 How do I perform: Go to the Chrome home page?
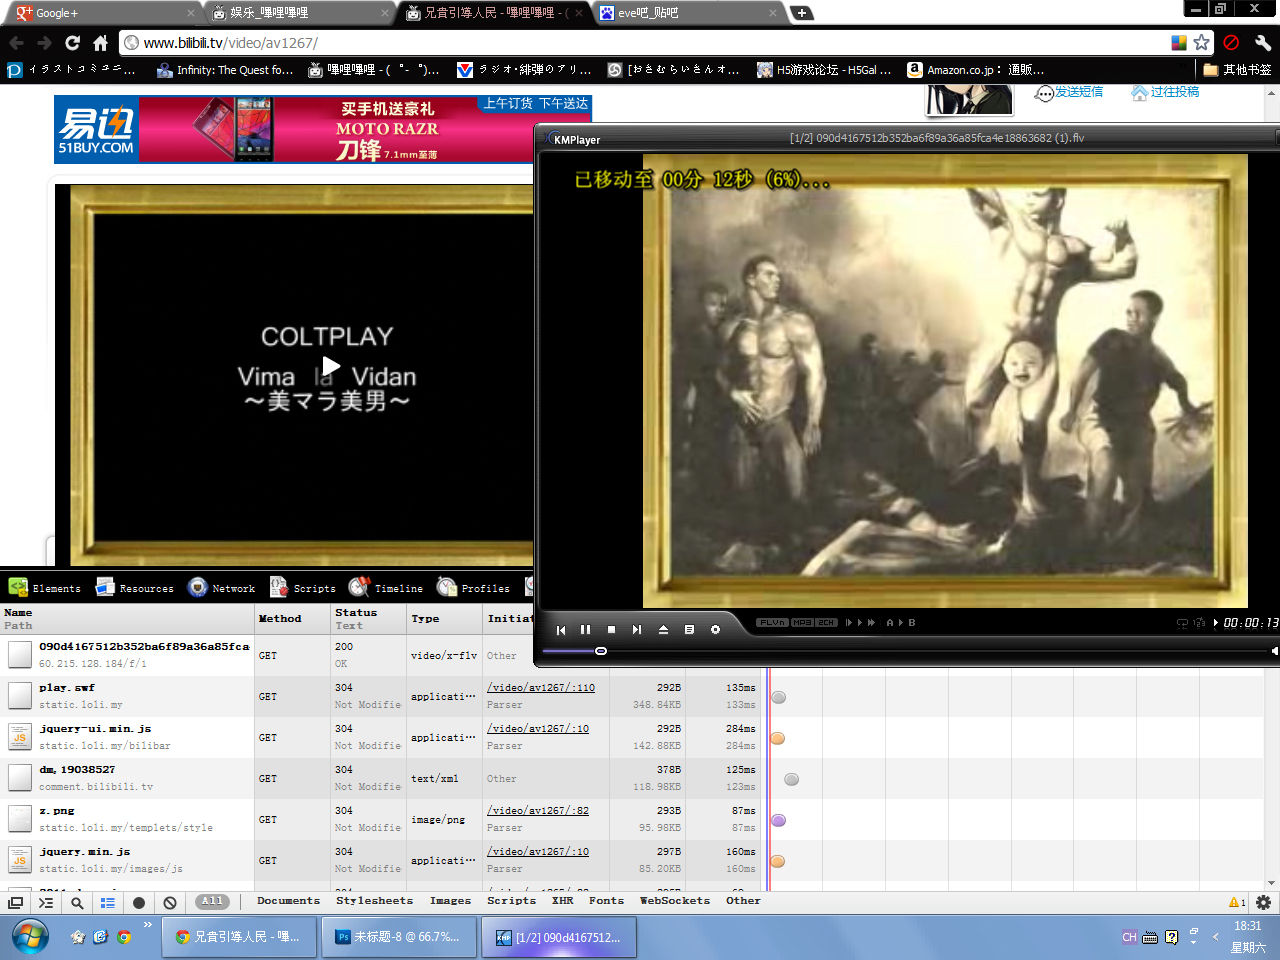[100, 43]
